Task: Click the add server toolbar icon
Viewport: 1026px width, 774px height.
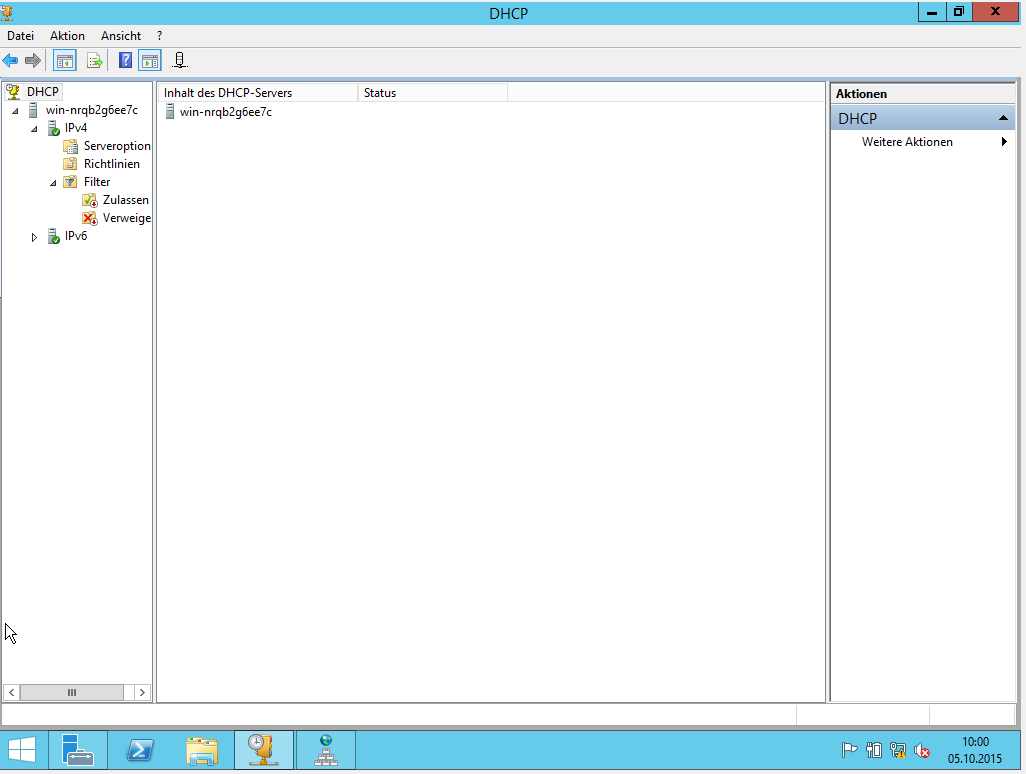Action: [179, 61]
